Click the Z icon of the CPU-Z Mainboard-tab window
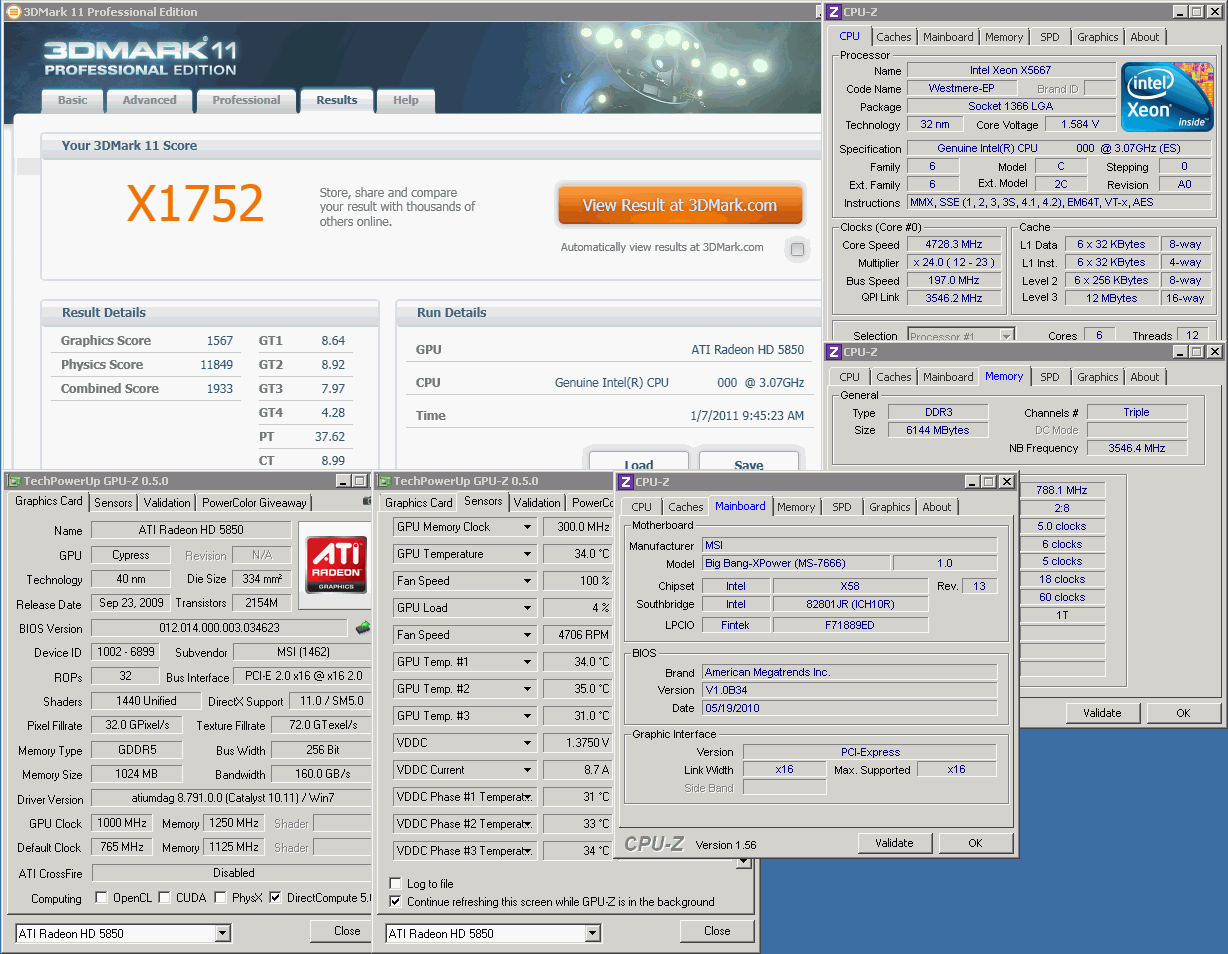Screen dimensions: 1228x954 626,482
